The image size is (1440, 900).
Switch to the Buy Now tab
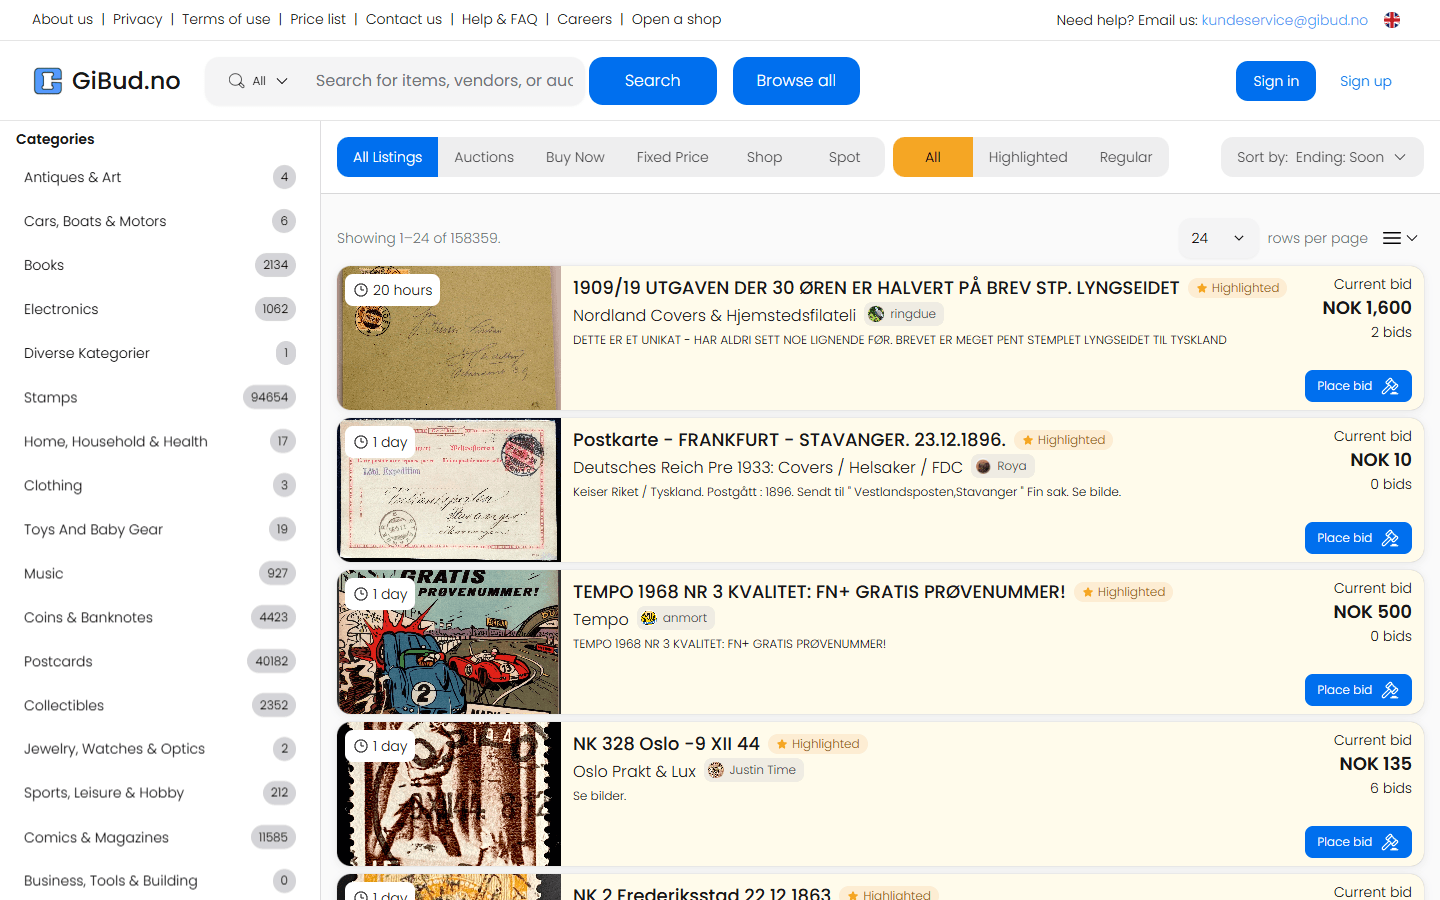tap(575, 157)
